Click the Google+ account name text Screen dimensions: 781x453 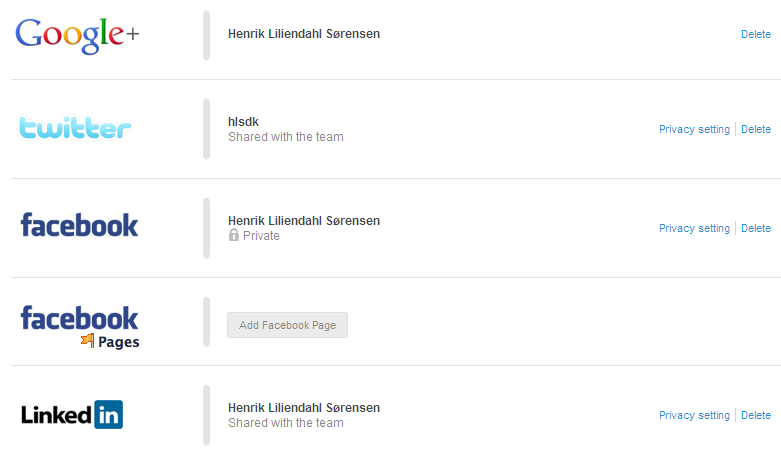pyautogui.click(x=304, y=34)
